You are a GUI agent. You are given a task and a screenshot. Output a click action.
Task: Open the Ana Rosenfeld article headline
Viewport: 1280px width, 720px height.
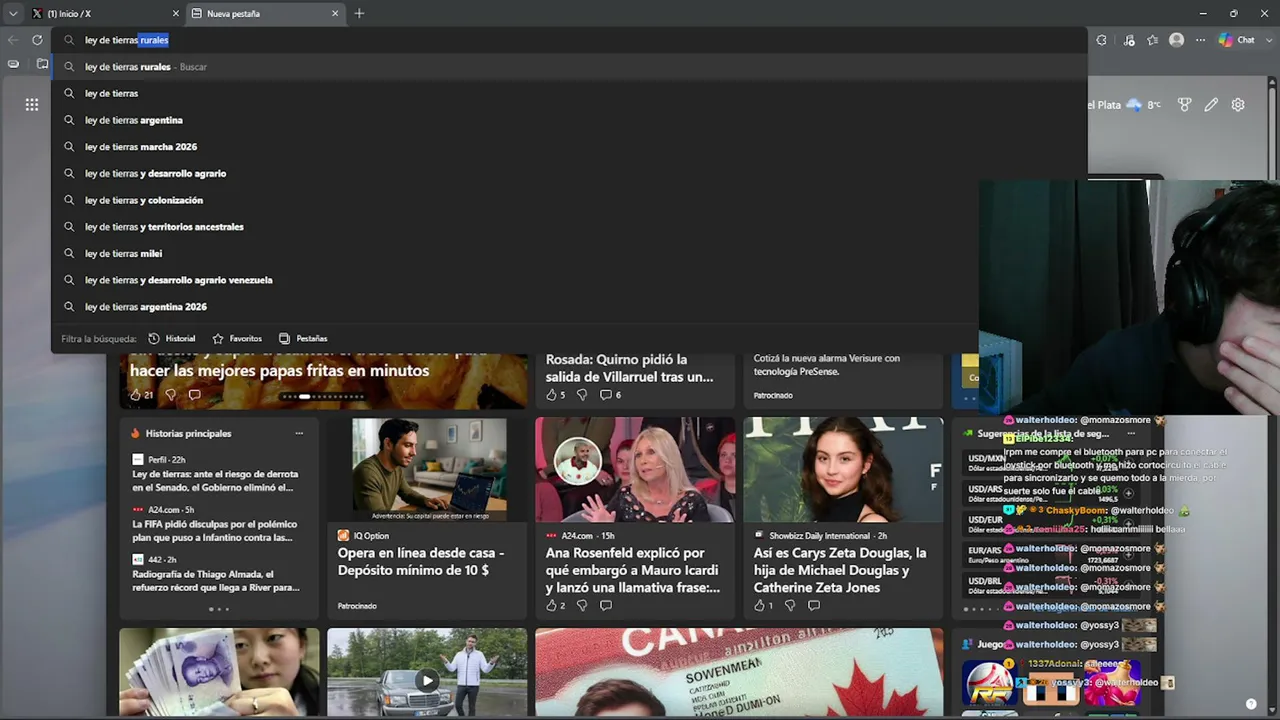click(633, 570)
